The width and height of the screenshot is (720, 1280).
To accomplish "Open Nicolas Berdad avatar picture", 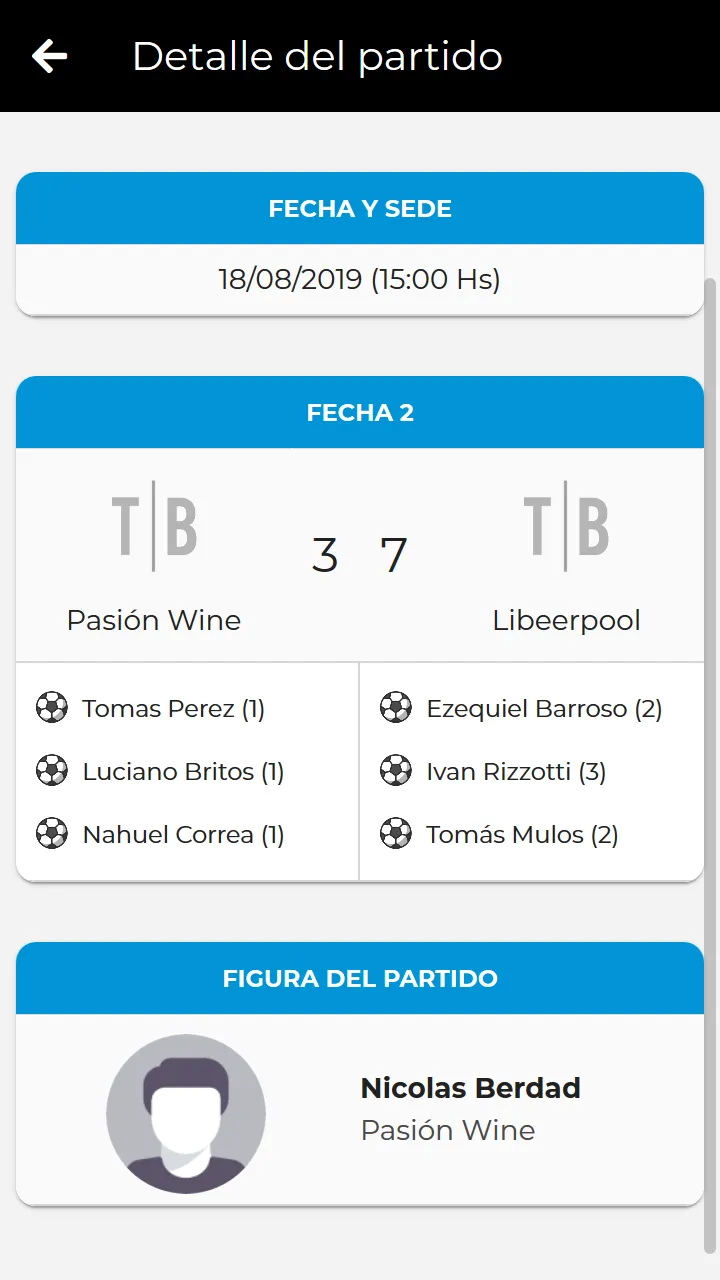I will (186, 1114).
